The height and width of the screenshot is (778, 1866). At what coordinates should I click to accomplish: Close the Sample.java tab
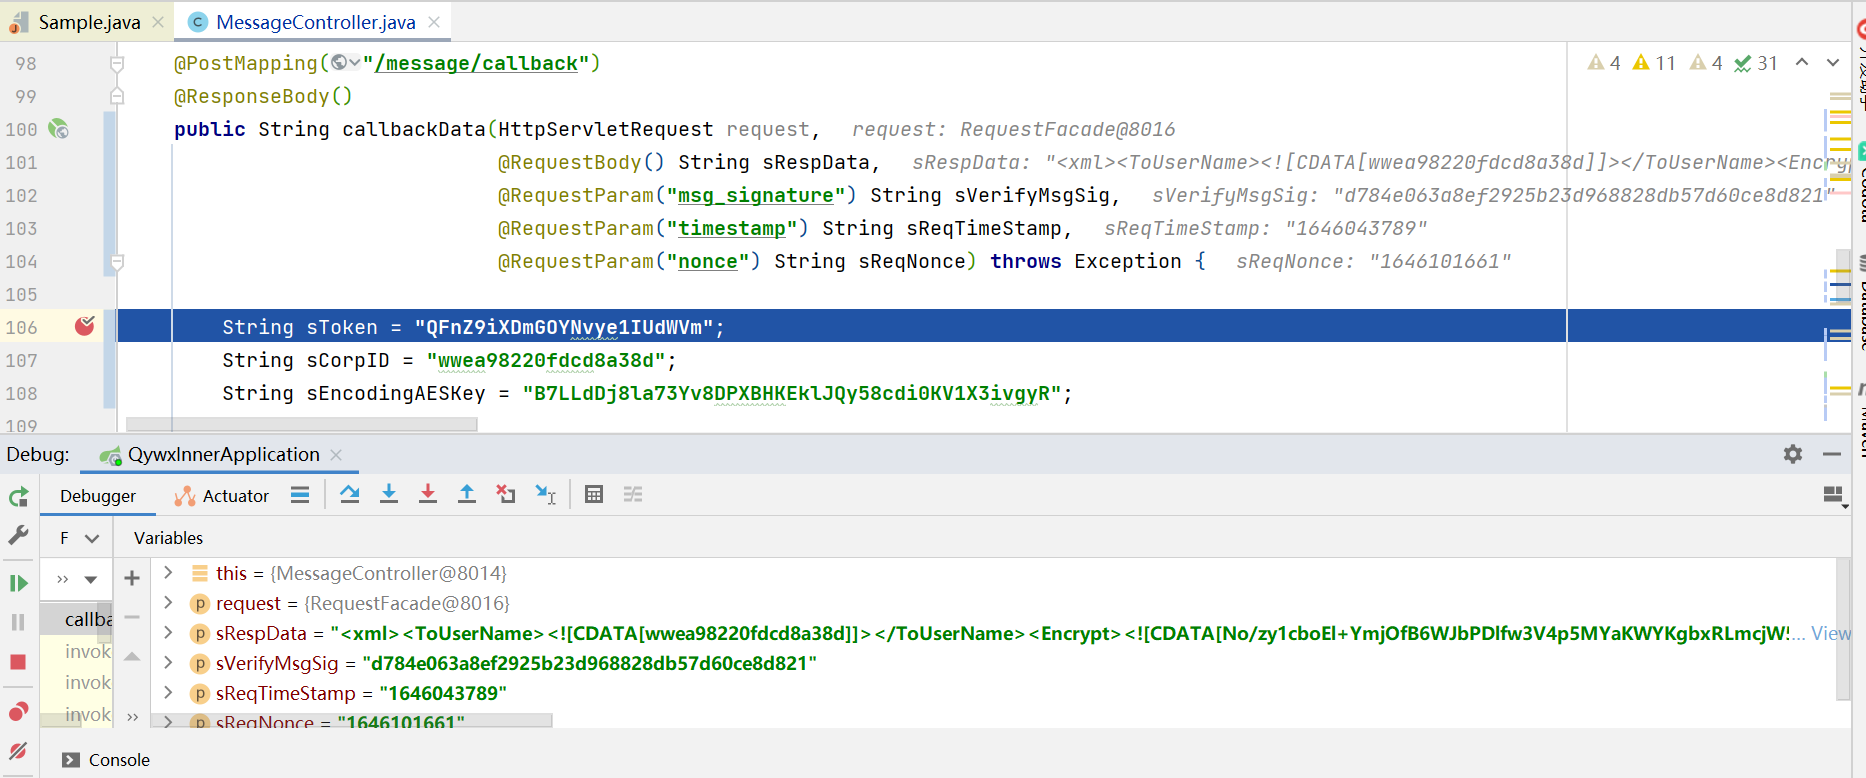[x=158, y=22]
